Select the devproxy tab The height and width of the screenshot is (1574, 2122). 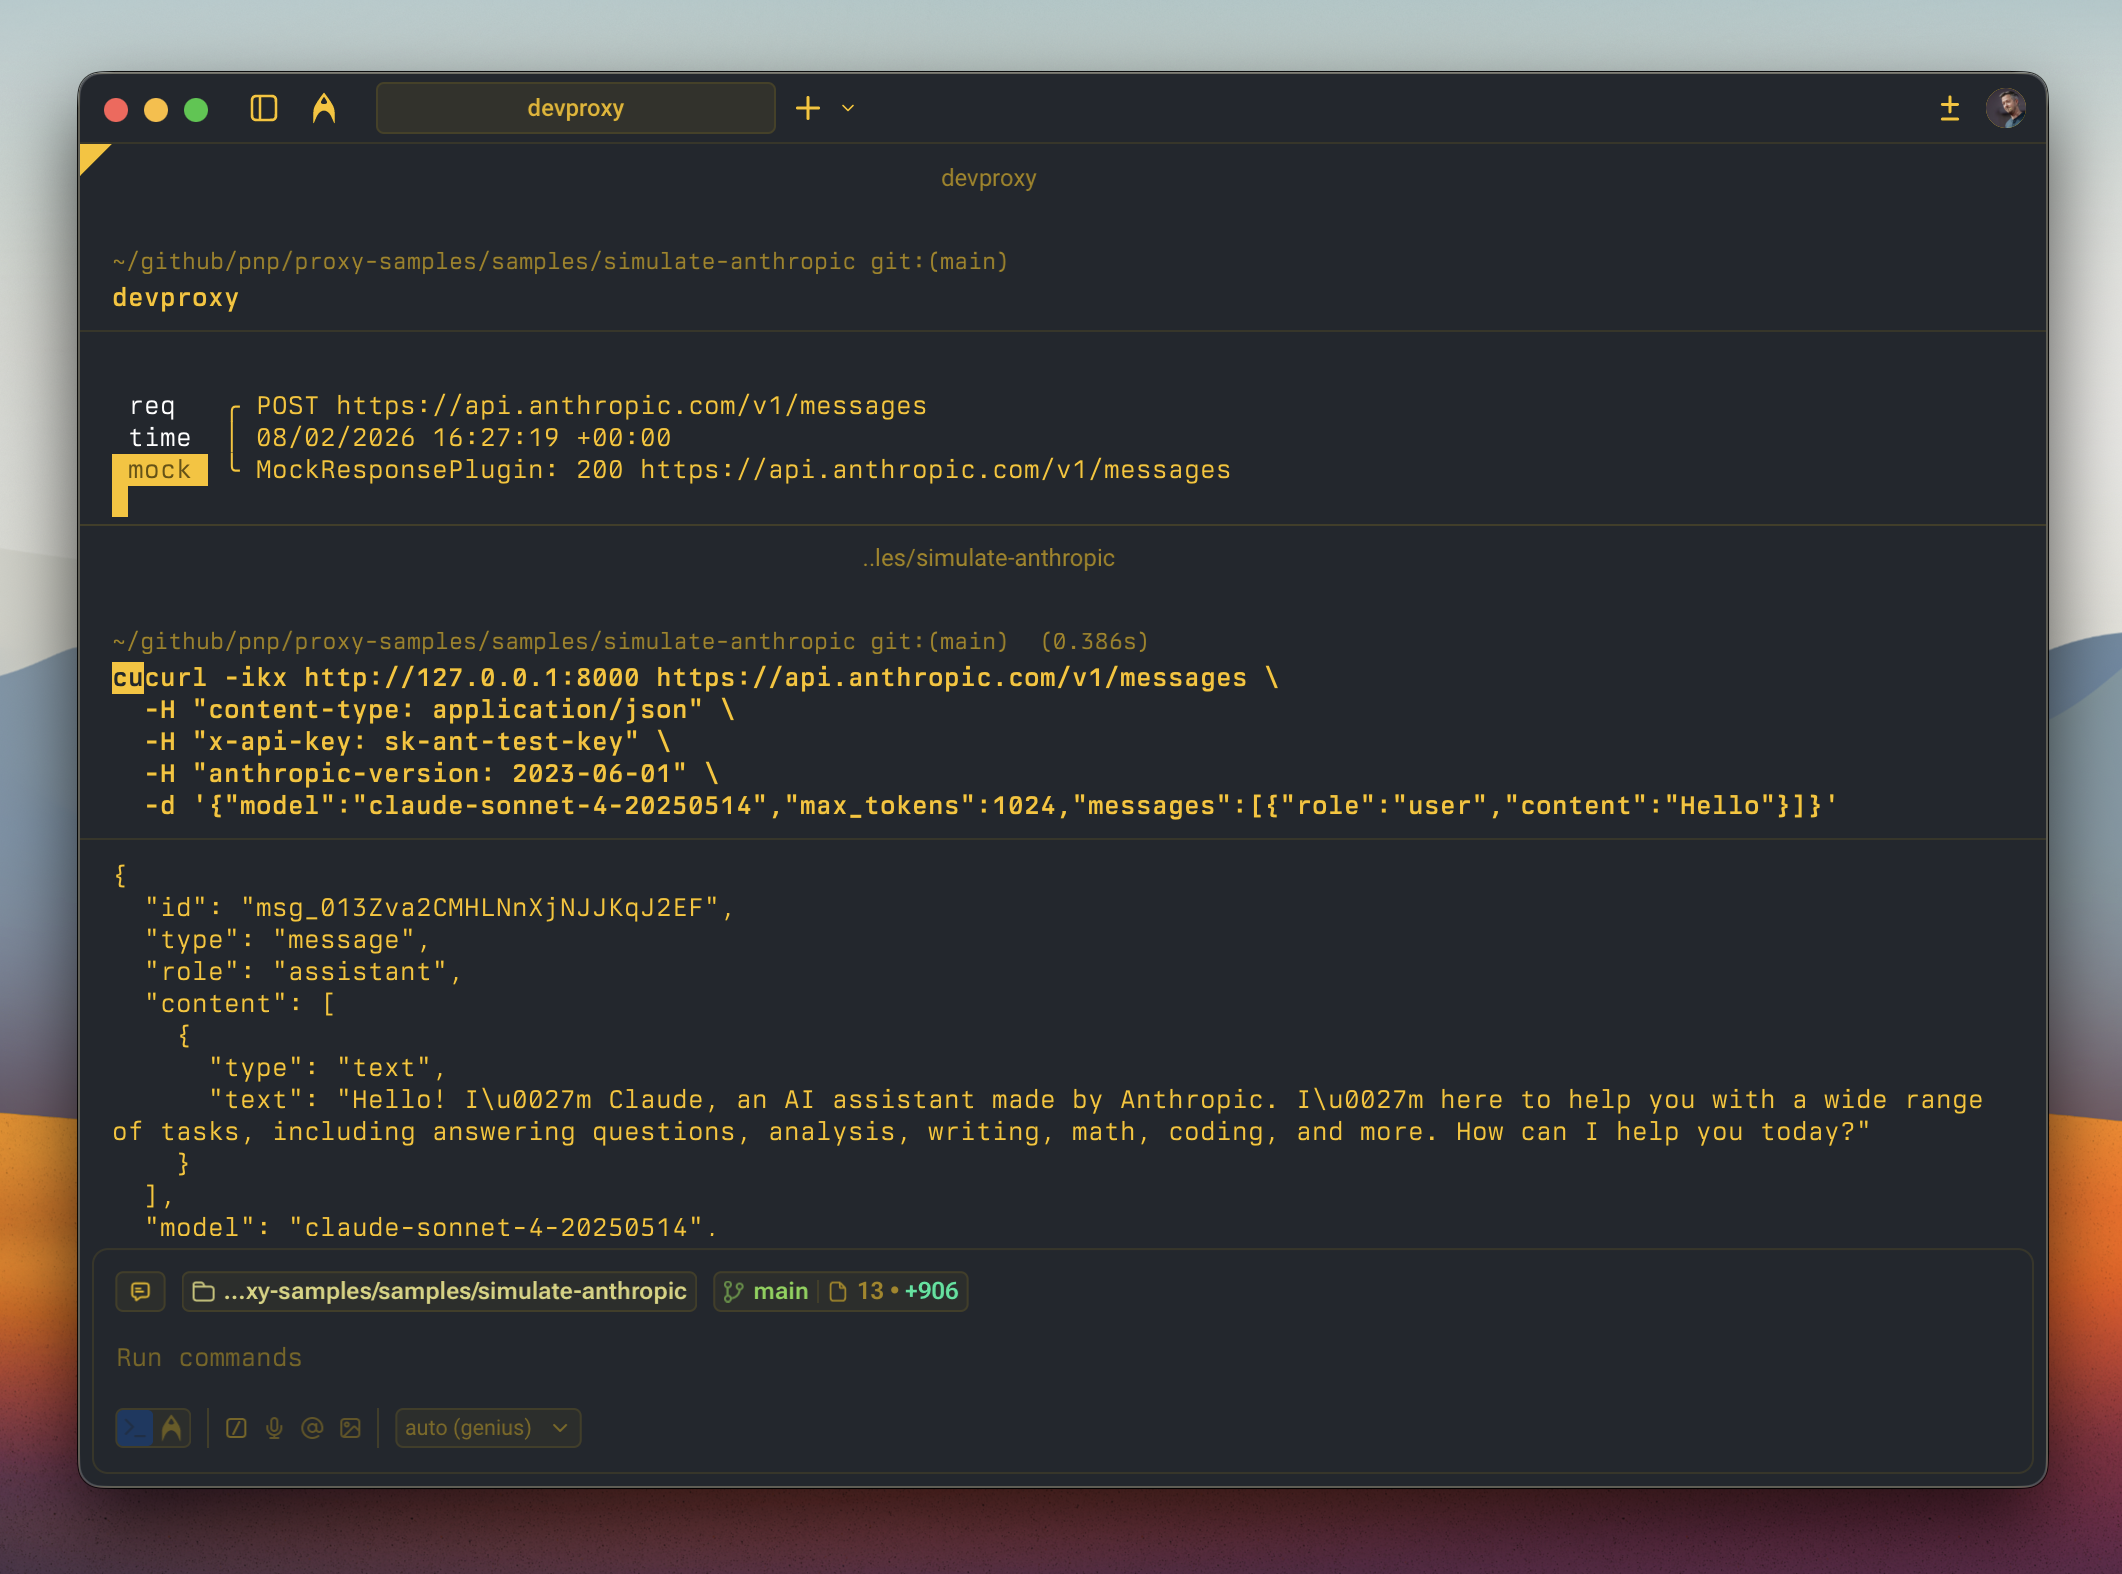tap(575, 107)
